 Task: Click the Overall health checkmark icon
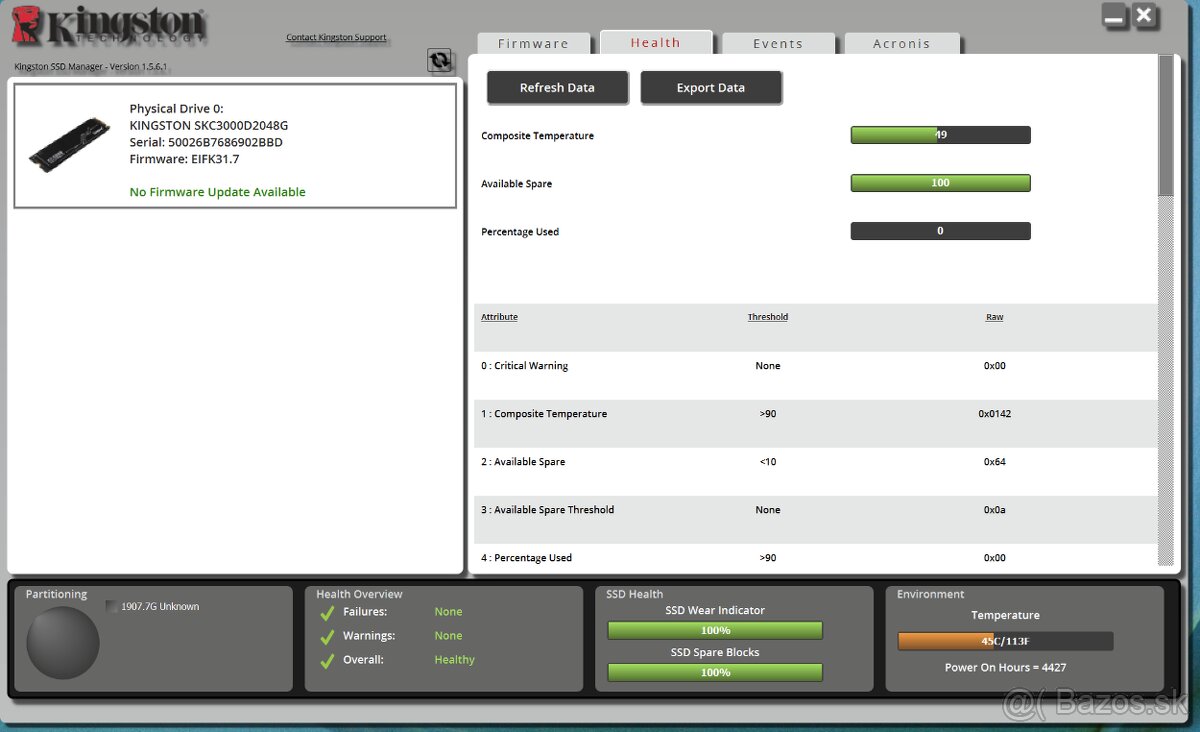327,660
